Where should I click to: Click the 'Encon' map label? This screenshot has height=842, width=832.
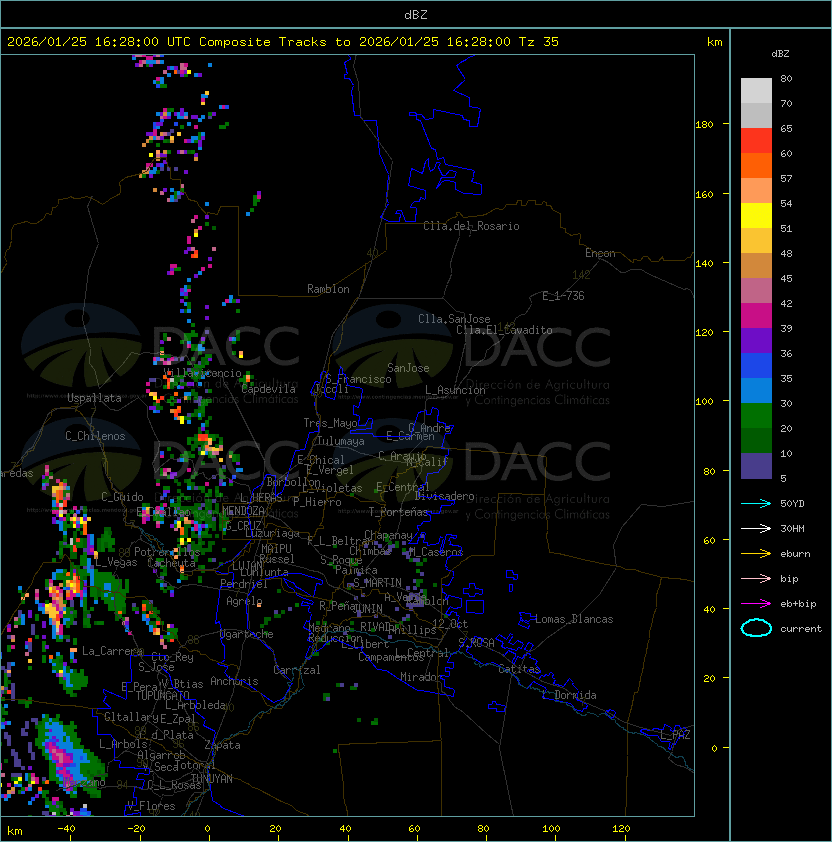pyautogui.click(x=600, y=253)
